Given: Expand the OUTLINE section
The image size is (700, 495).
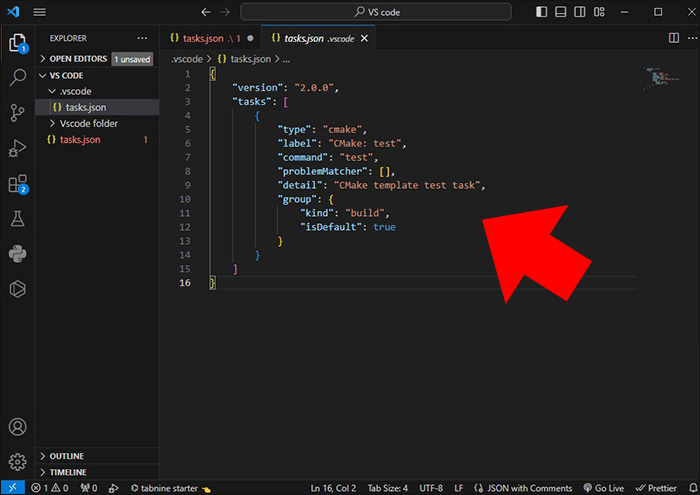Looking at the screenshot, I should [66, 456].
